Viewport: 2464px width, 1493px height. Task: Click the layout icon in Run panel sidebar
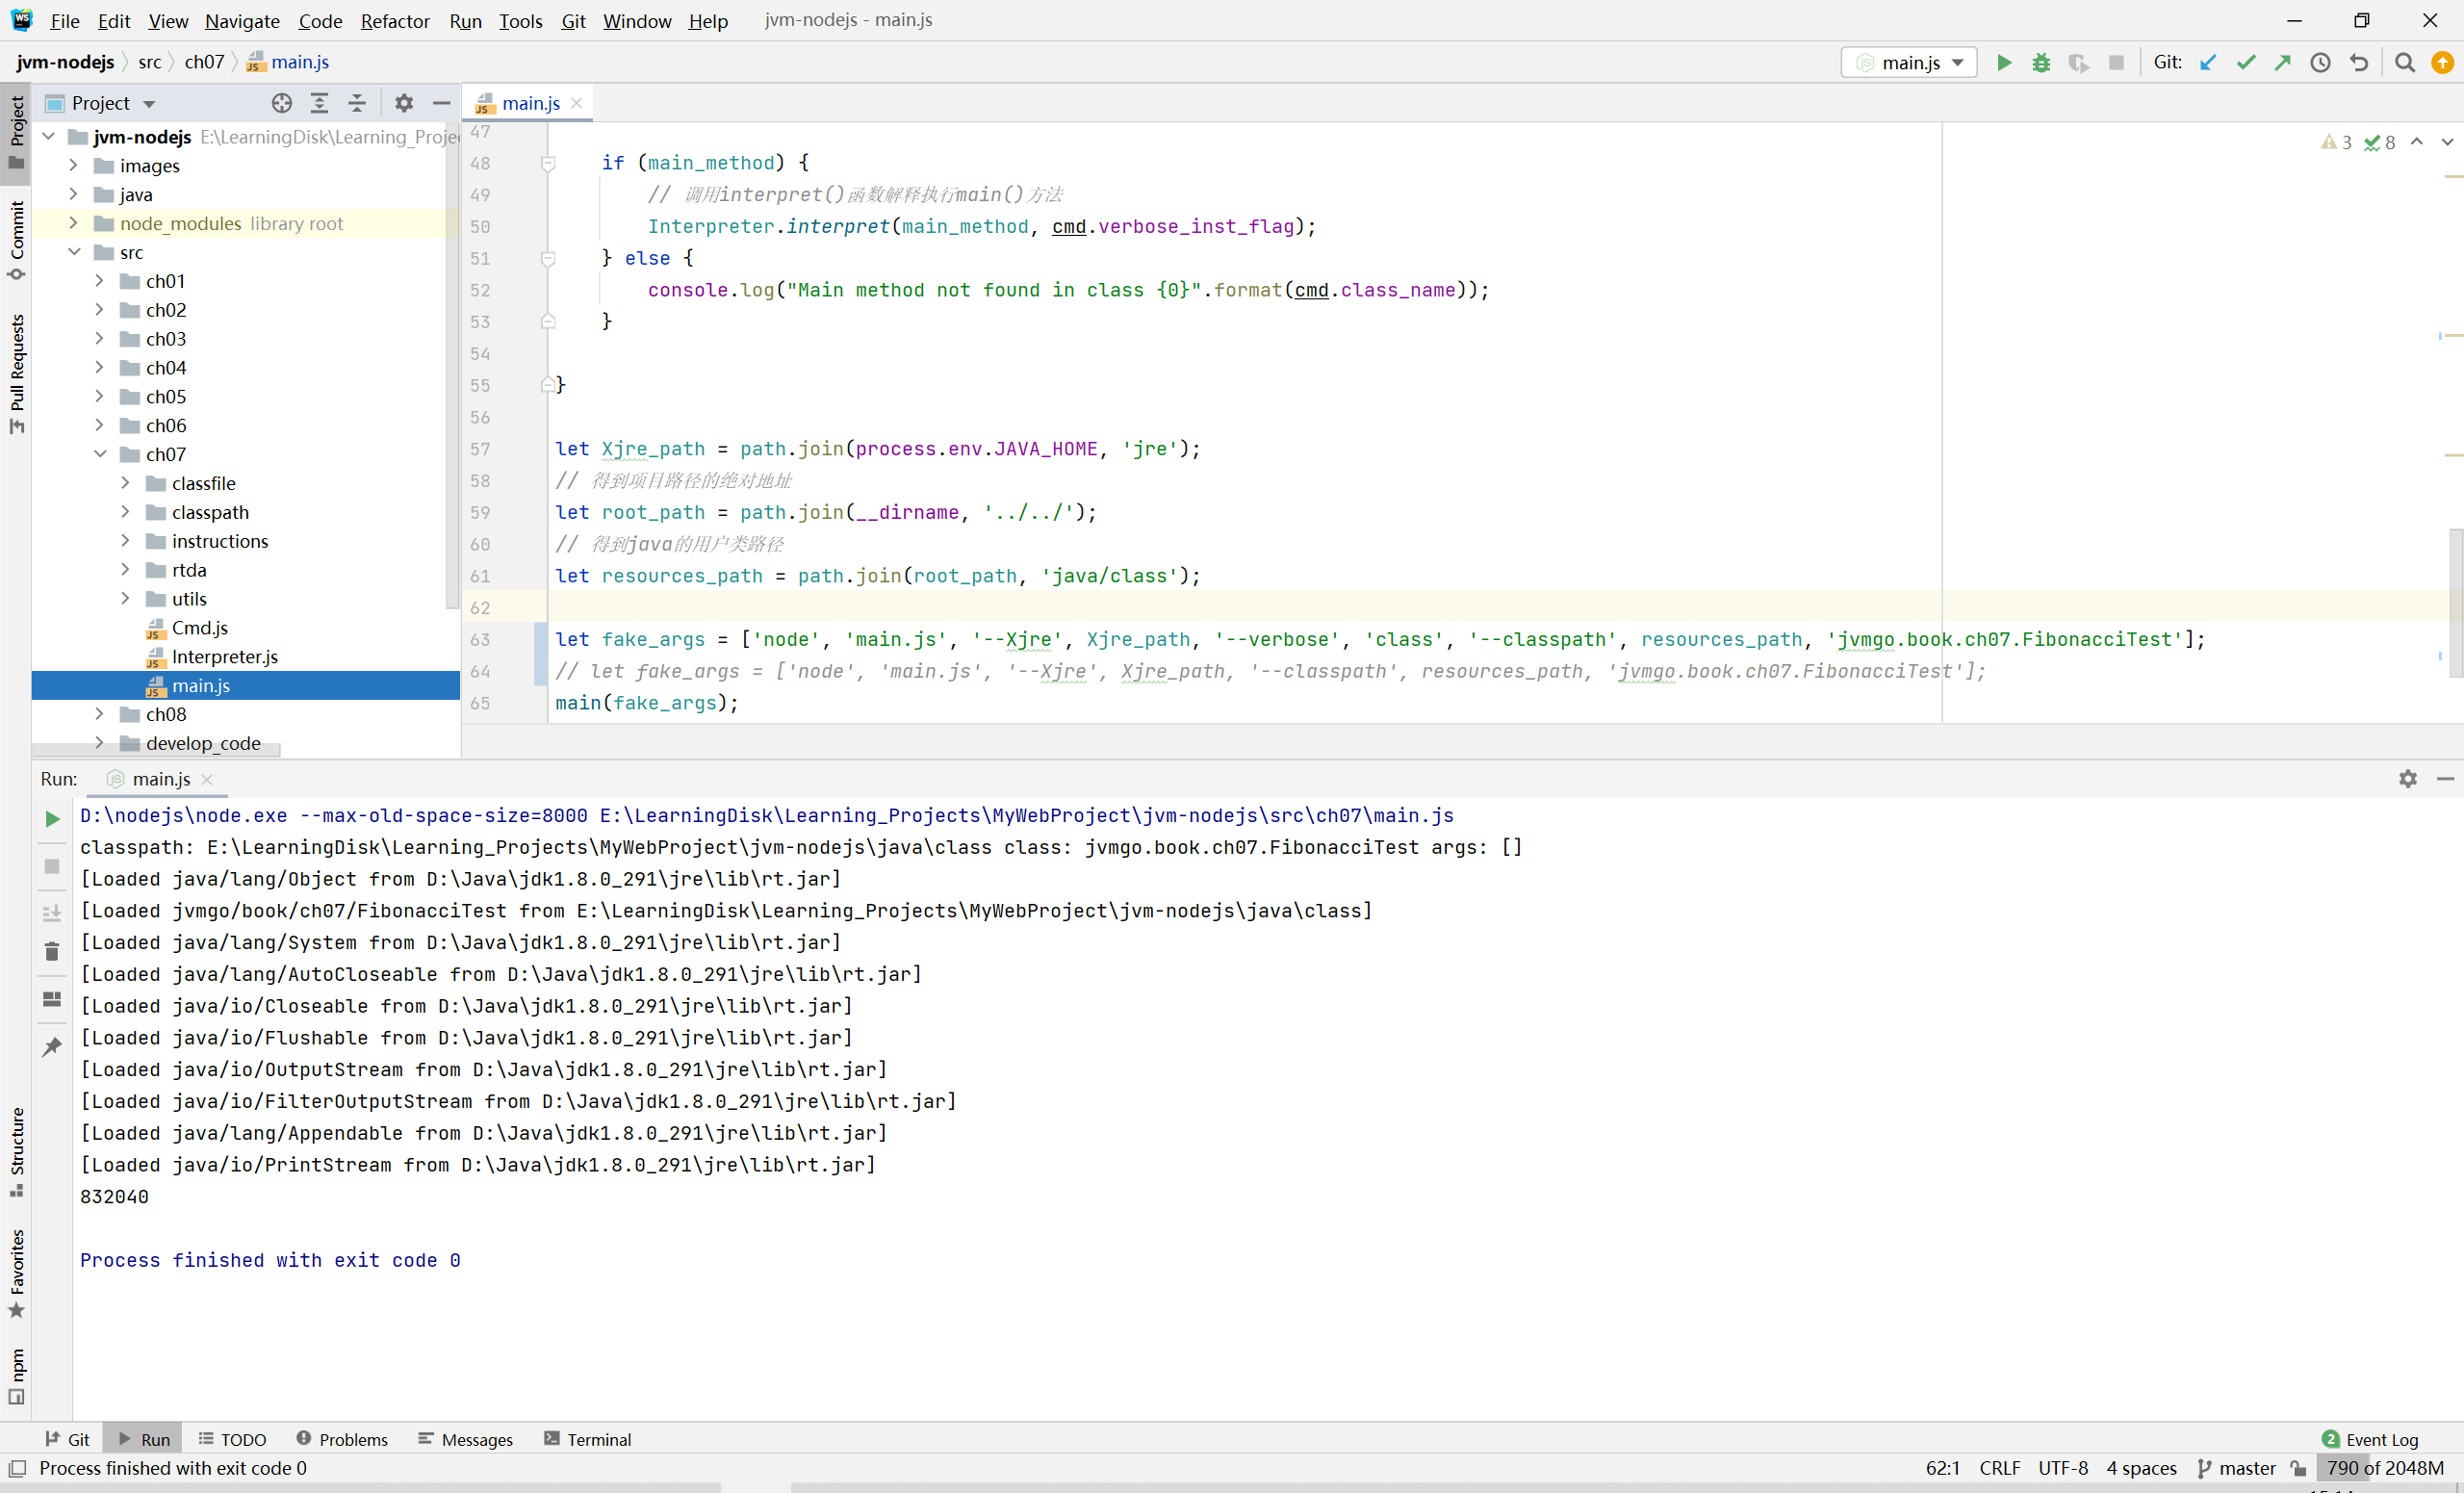pos(52,998)
